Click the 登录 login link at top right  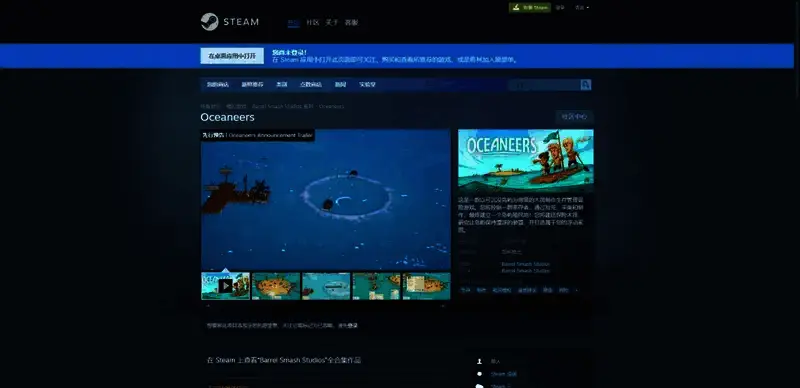[560, 8]
